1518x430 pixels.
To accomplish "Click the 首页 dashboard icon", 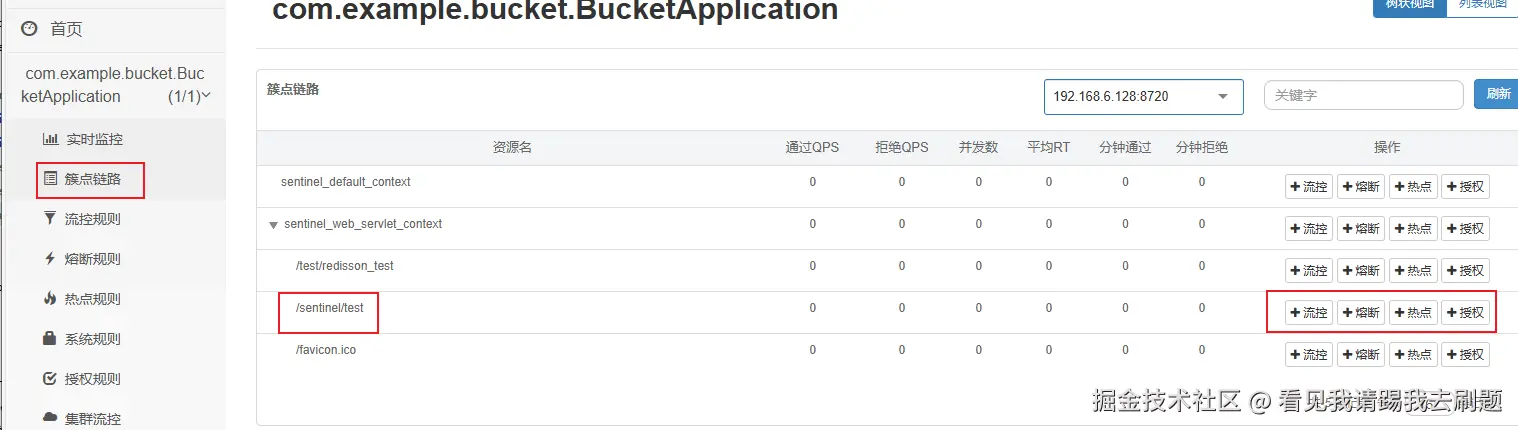I will click(x=29, y=29).
